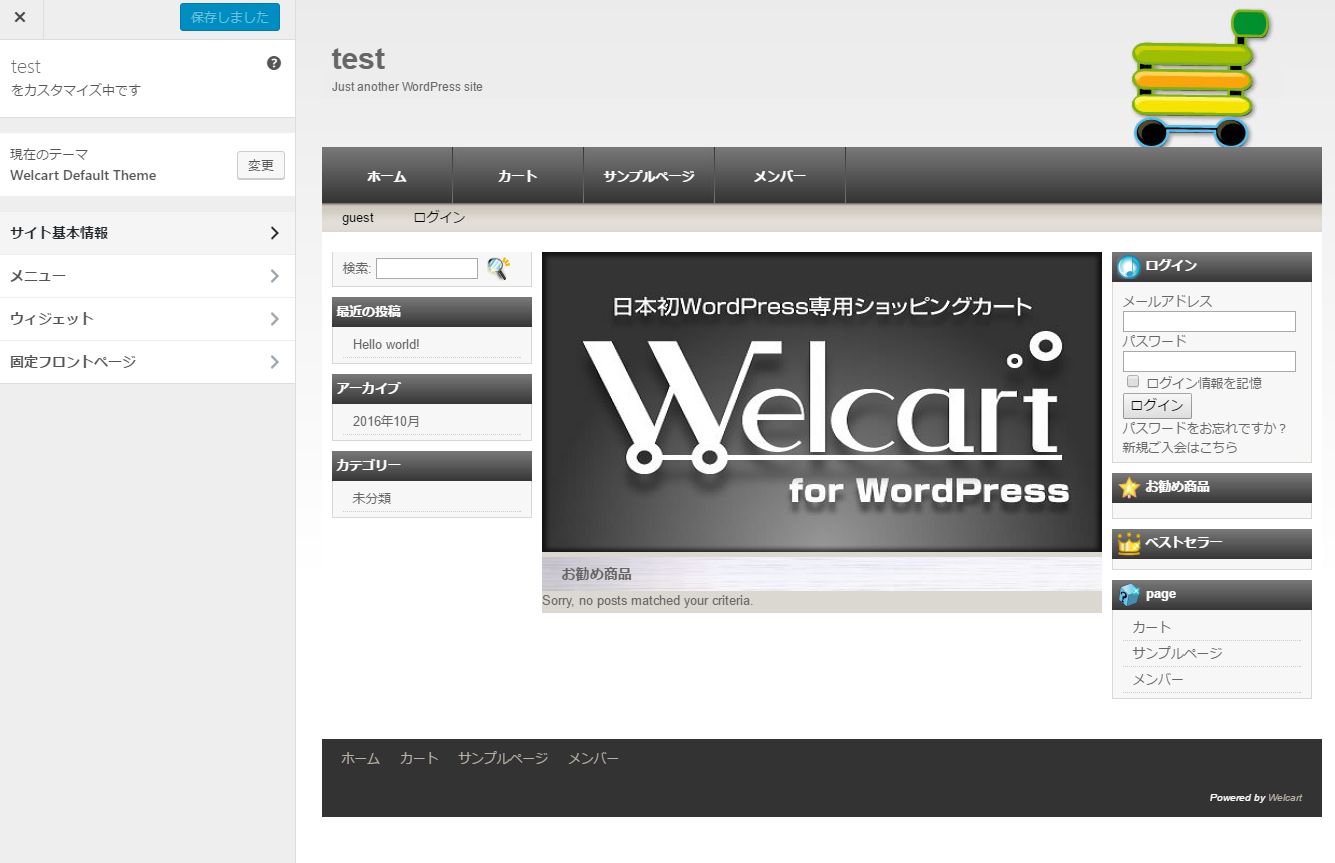The image size is (1335, 863).
Task: Expand the サイト基本情報 section
Action: coord(147,233)
